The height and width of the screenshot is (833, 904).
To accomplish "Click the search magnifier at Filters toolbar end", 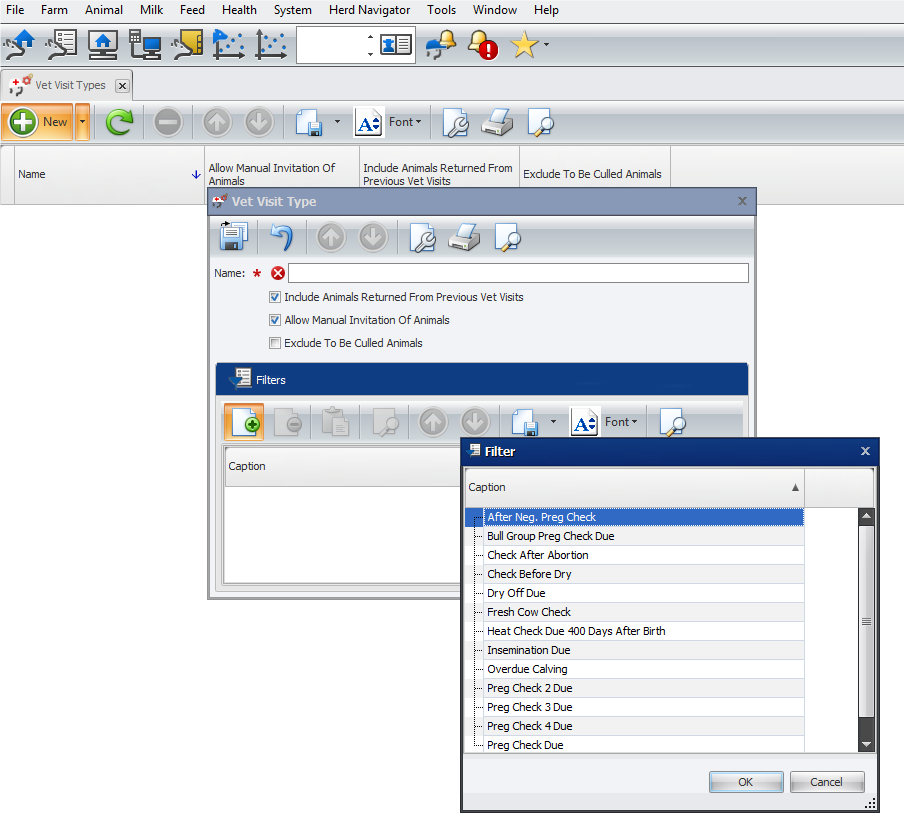I will pyautogui.click(x=672, y=422).
